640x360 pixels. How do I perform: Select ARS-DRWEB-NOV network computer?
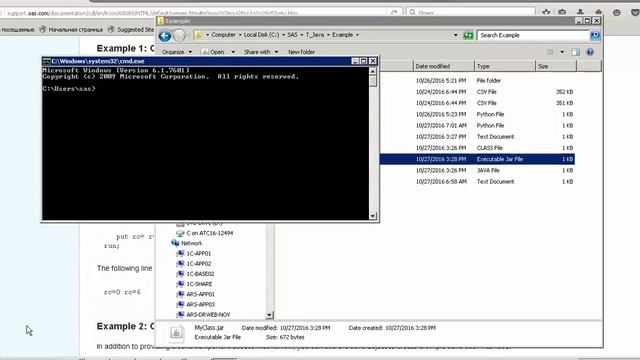[208, 315]
